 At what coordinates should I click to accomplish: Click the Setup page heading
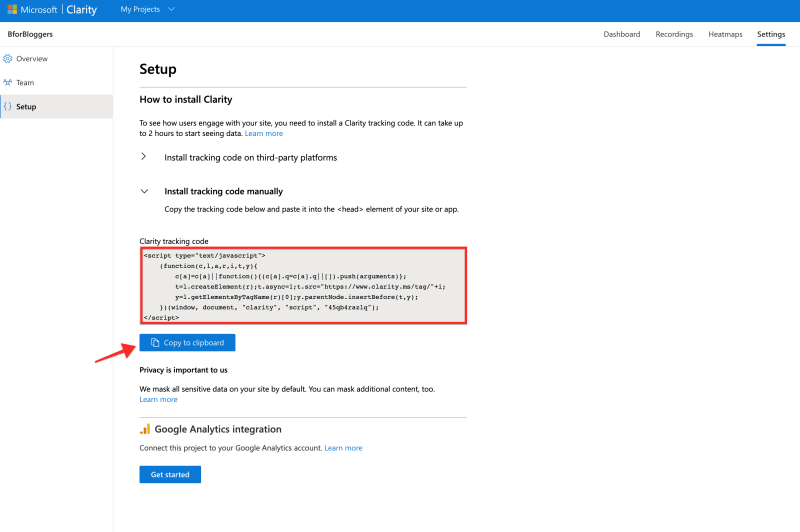[x=158, y=69]
